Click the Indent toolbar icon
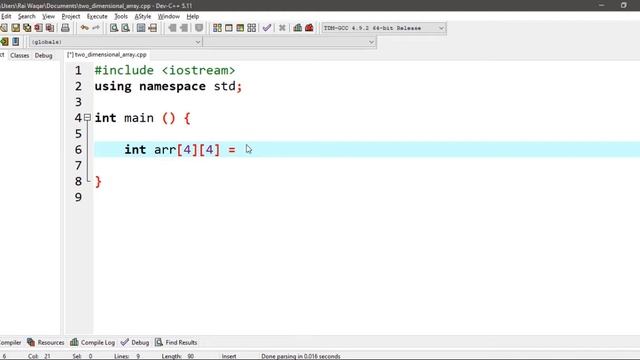 [173, 28]
